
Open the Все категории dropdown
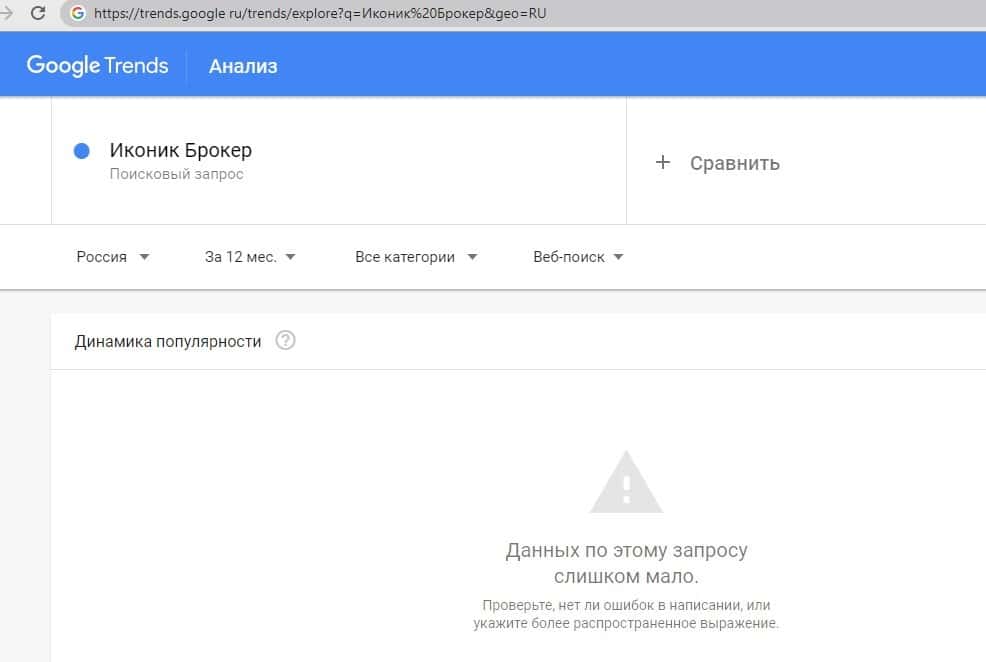point(416,257)
